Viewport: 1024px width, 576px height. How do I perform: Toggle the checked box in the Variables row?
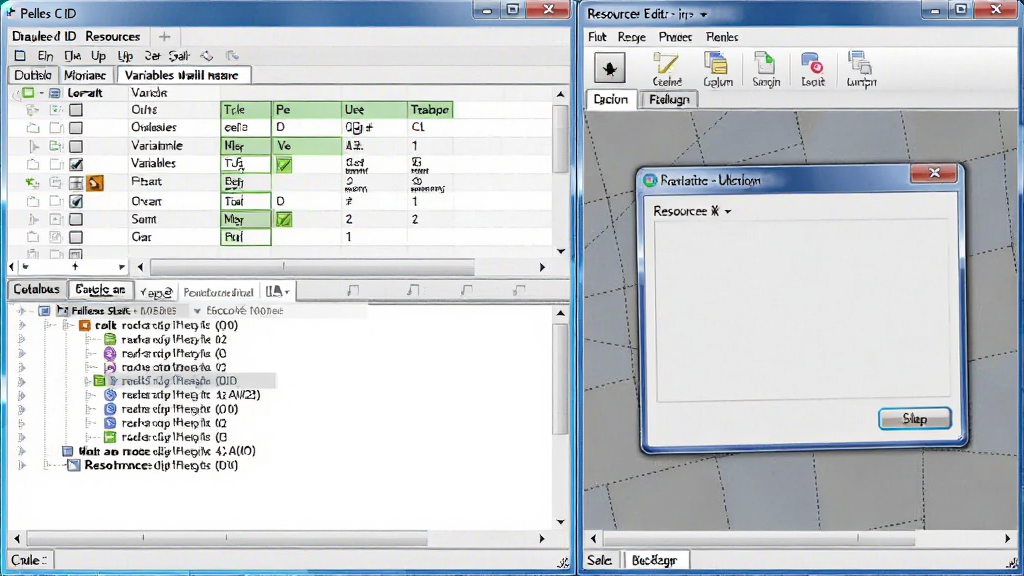click(x=76, y=164)
